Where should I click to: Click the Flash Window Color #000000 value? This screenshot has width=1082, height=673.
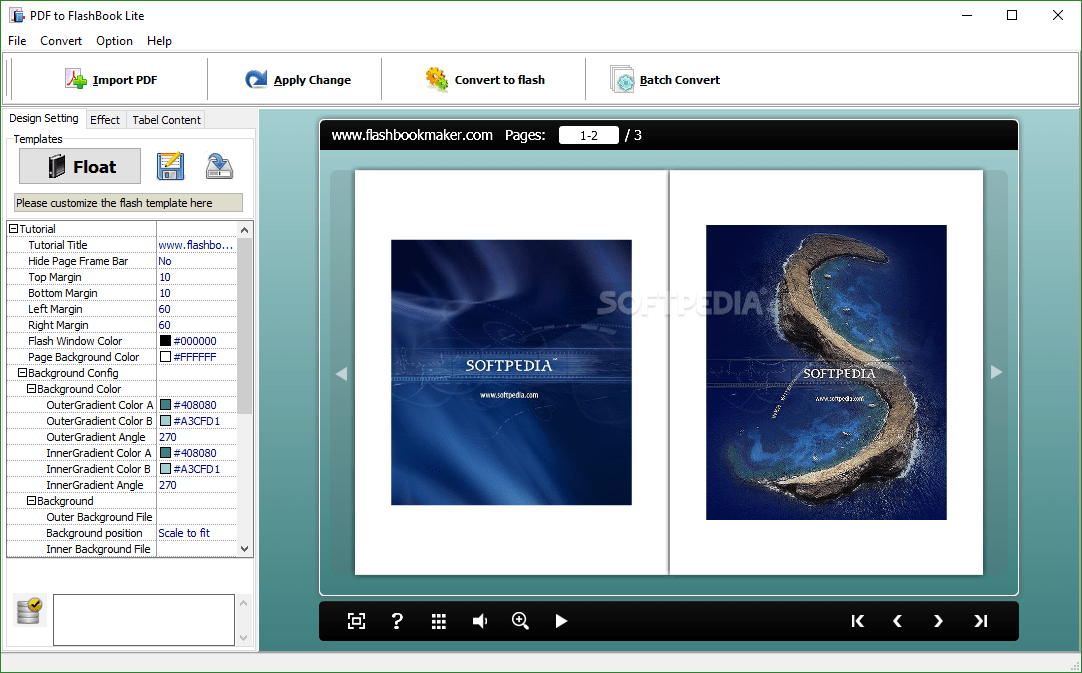pos(195,341)
